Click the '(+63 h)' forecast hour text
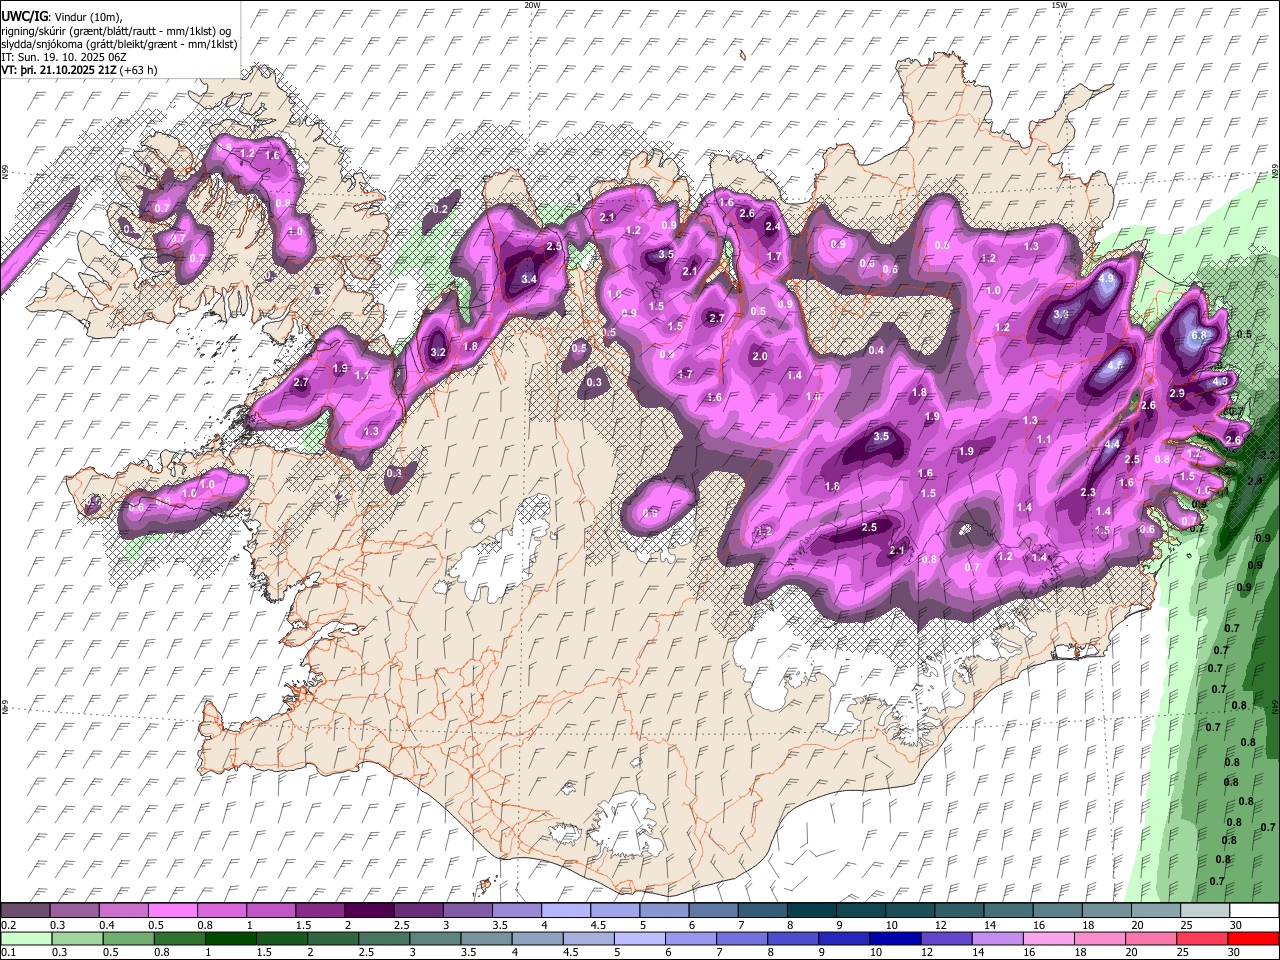This screenshot has width=1280, height=960. pos(138,70)
